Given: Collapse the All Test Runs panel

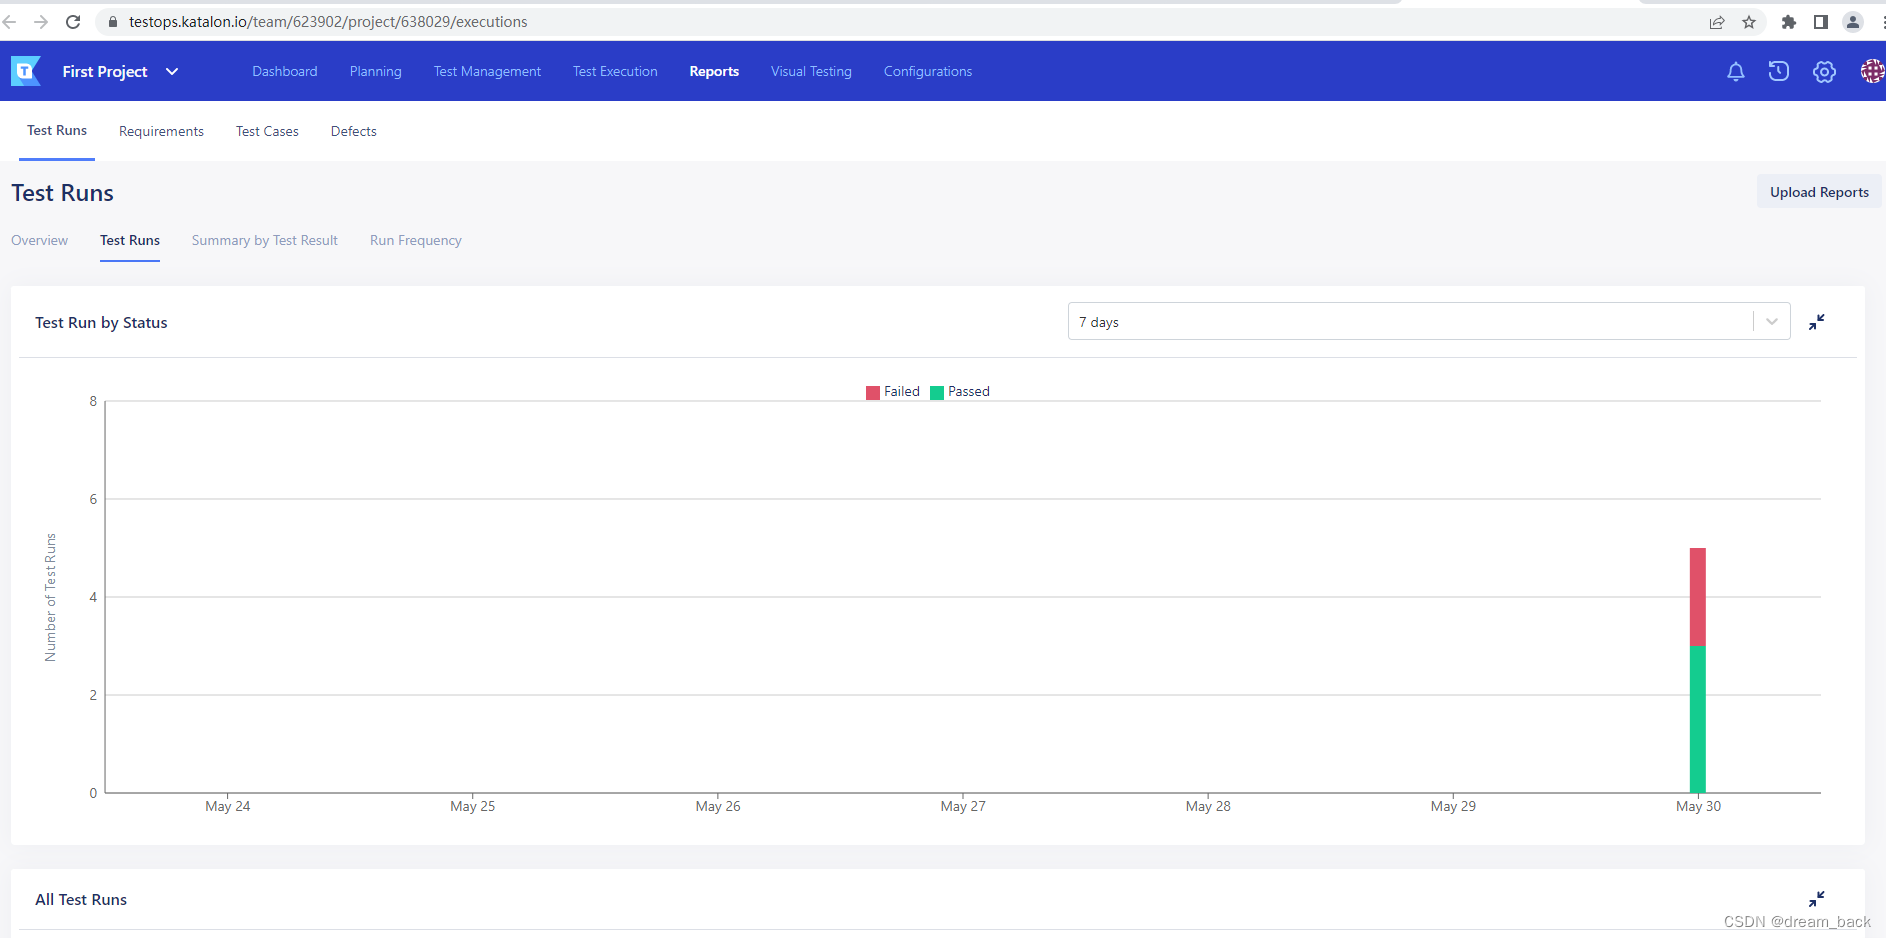Looking at the screenshot, I should (x=1817, y=899).
